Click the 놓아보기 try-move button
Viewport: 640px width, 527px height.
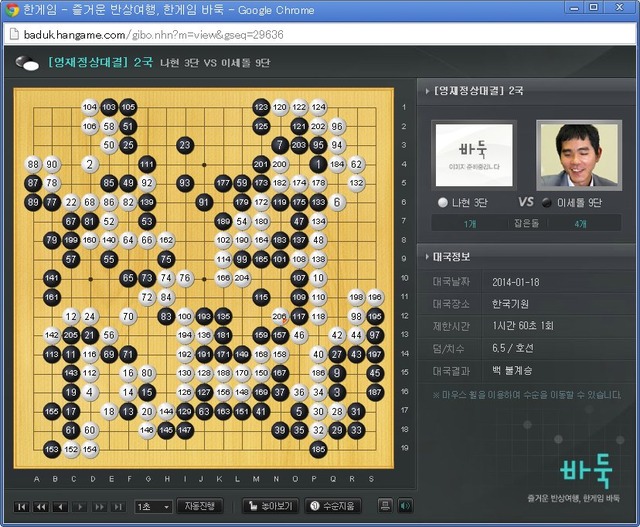pyautogui.click(x=271, y=506)
